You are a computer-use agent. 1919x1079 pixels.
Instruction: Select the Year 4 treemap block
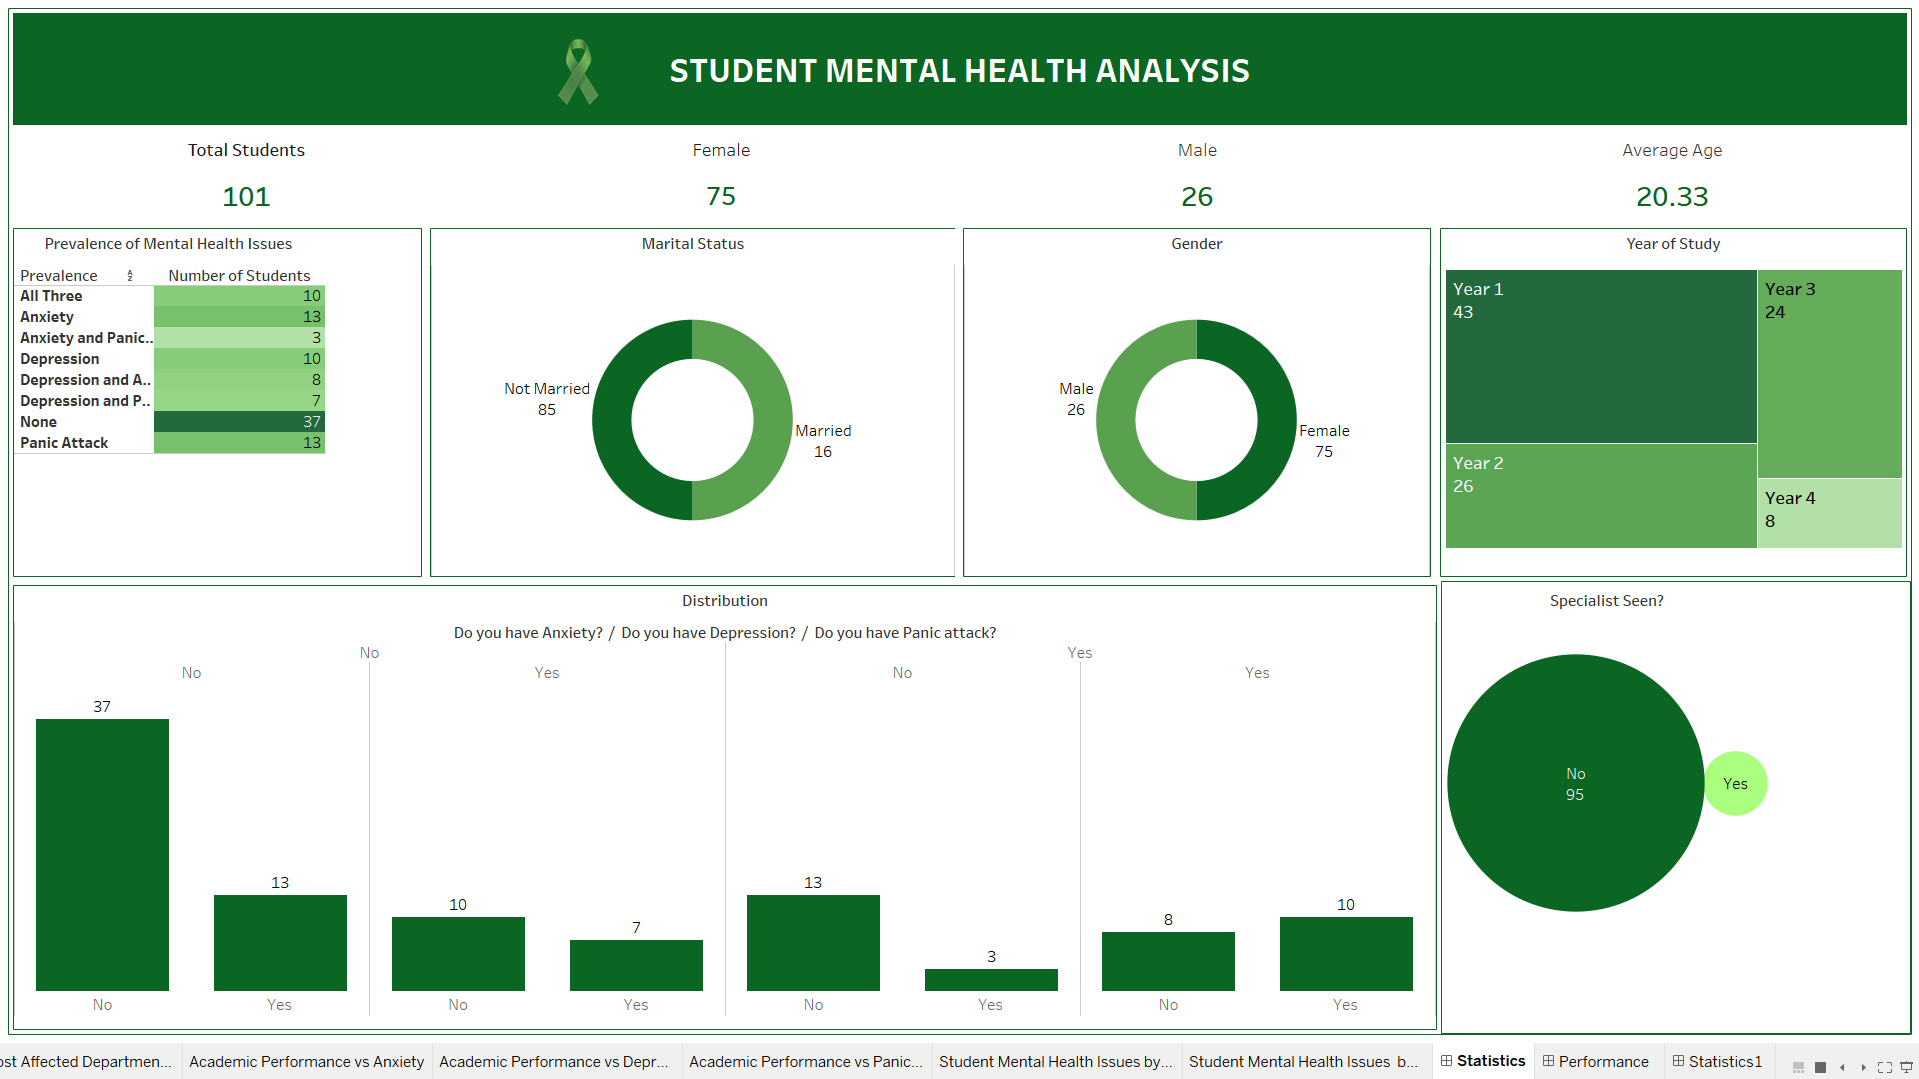point(1829,512)
